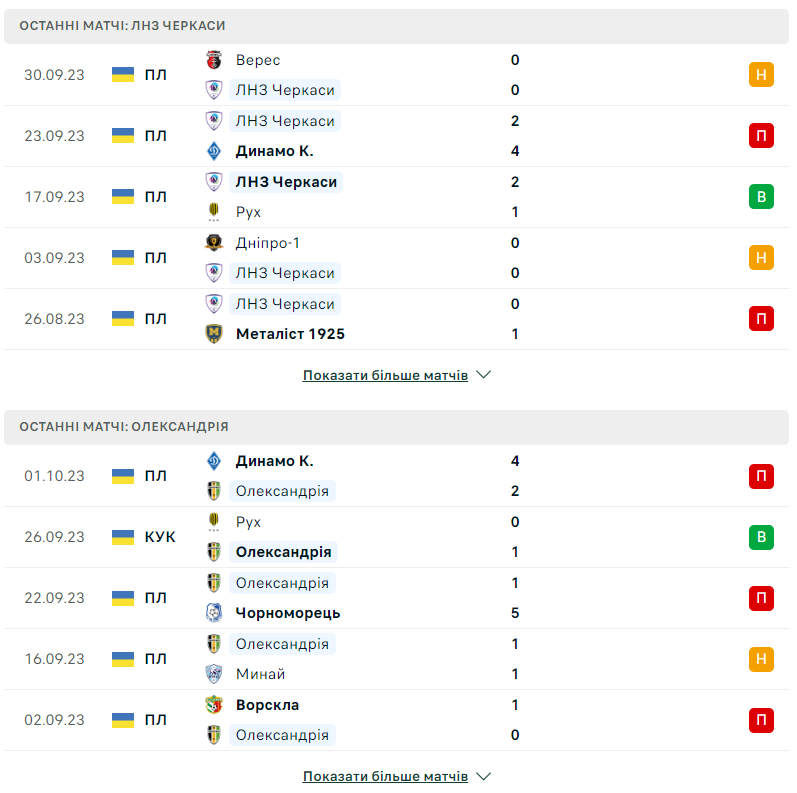
Task: Click the Рух club logo in the 17.09.23 match
Action: tap(213, 212)
